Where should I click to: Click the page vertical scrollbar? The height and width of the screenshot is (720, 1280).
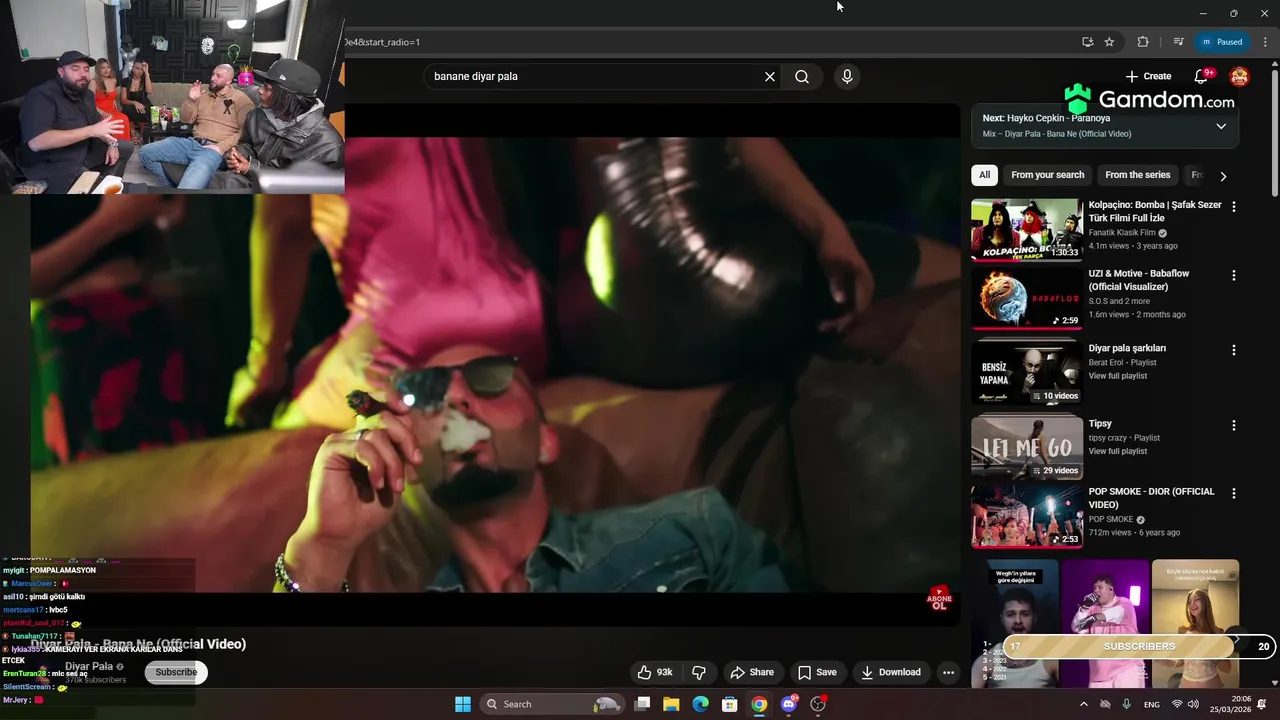coord(1275,130)
